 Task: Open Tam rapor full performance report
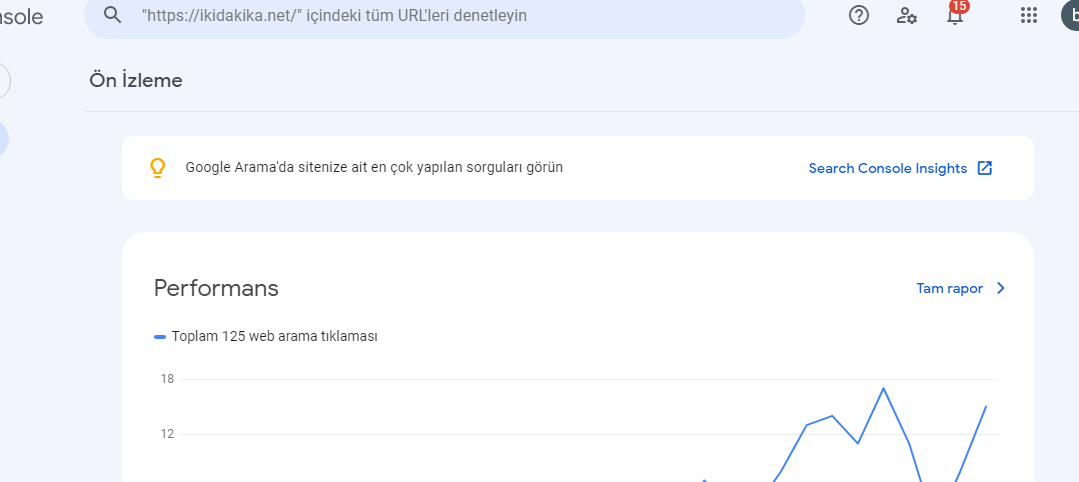click(950, 289)
